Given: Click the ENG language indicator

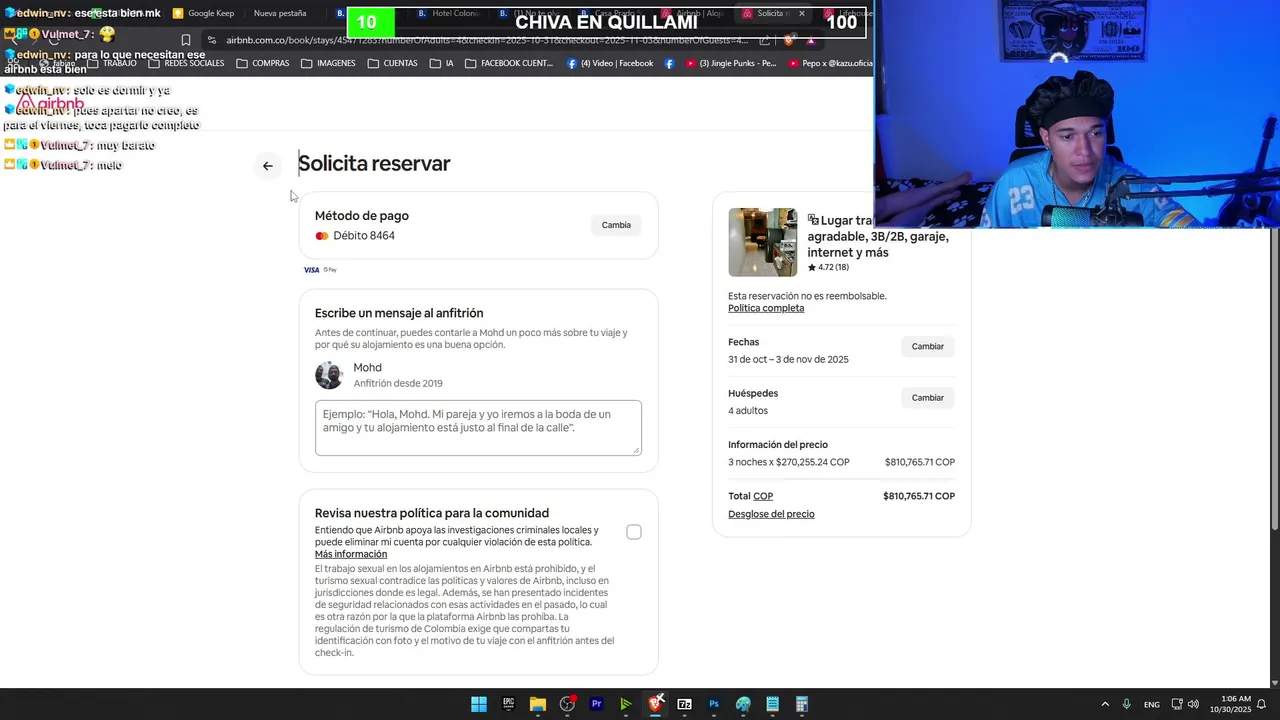Looking at the screenshot, I should coord(1152,704).
